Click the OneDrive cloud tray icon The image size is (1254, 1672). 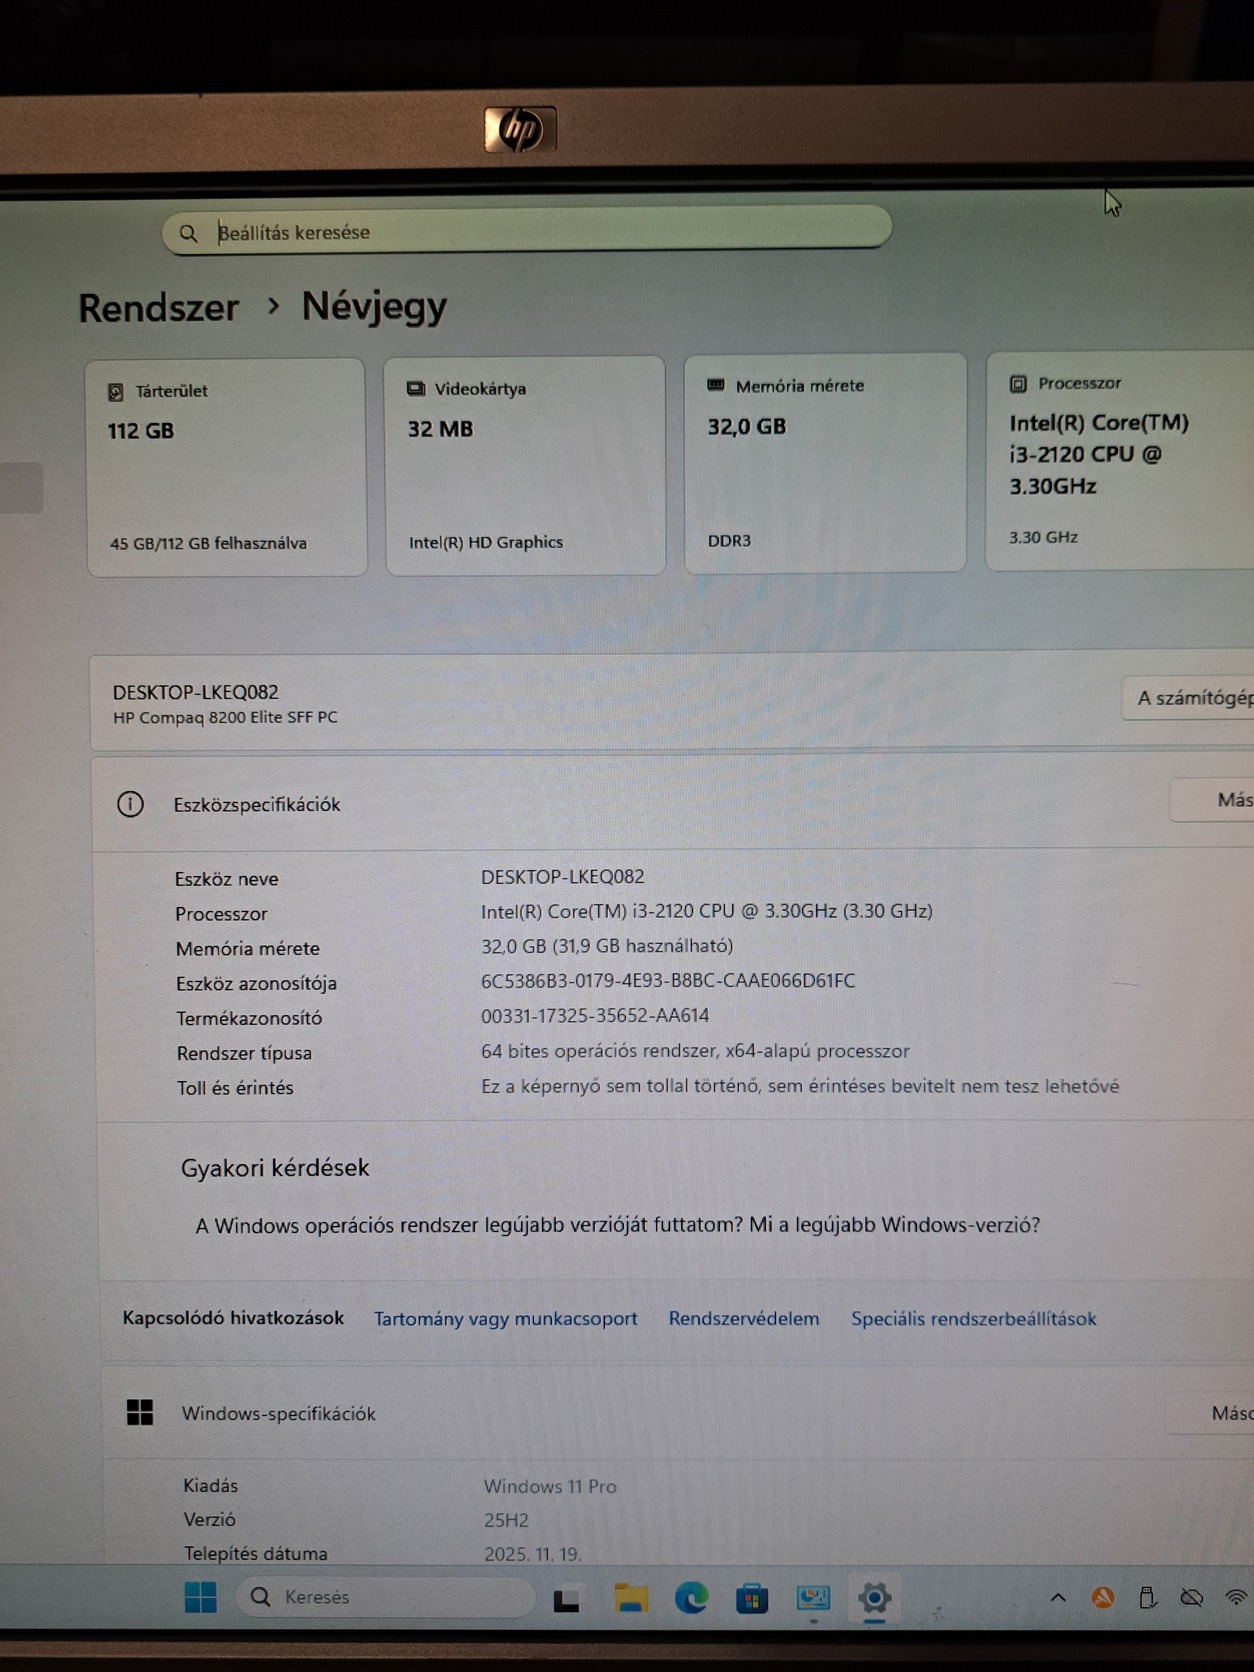[x=1192, y=1598]
